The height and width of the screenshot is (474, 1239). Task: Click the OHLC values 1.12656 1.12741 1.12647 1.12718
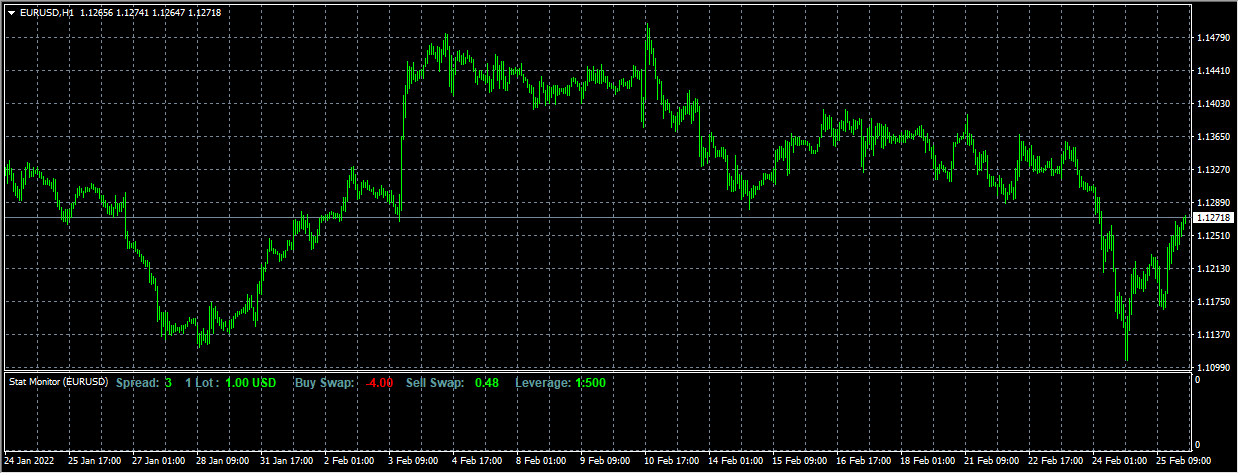pos(151,12)
